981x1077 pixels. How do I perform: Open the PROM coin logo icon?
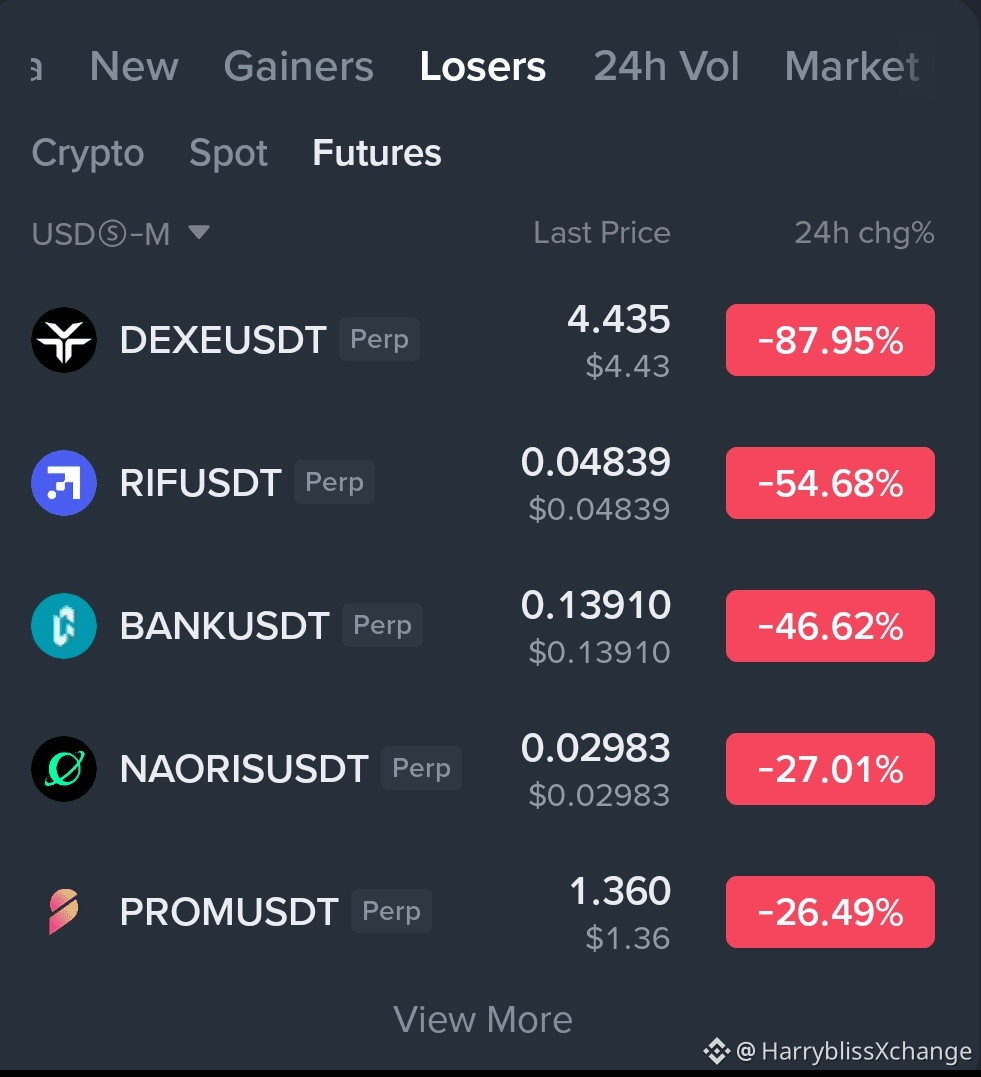pyautogui.click(x=64, y=911)
